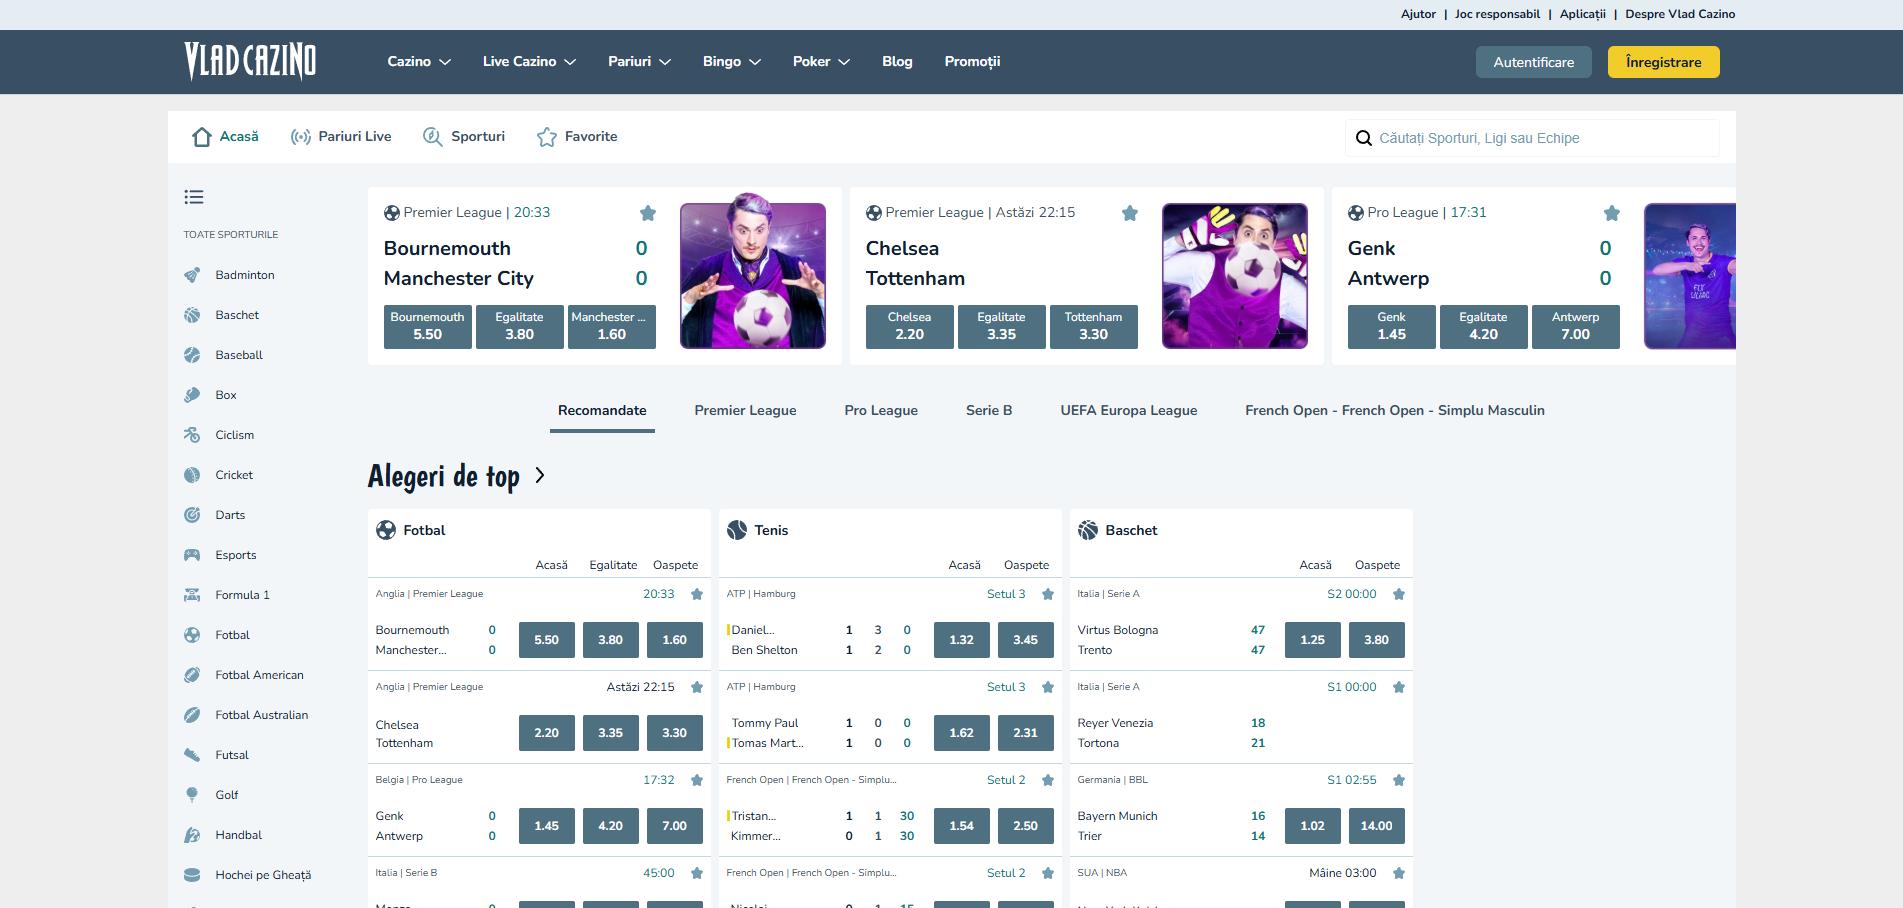Open the Pariuri dropdown menu
Image resolution: width=1903 pixels, height=908 pixels.
[639, 62]
